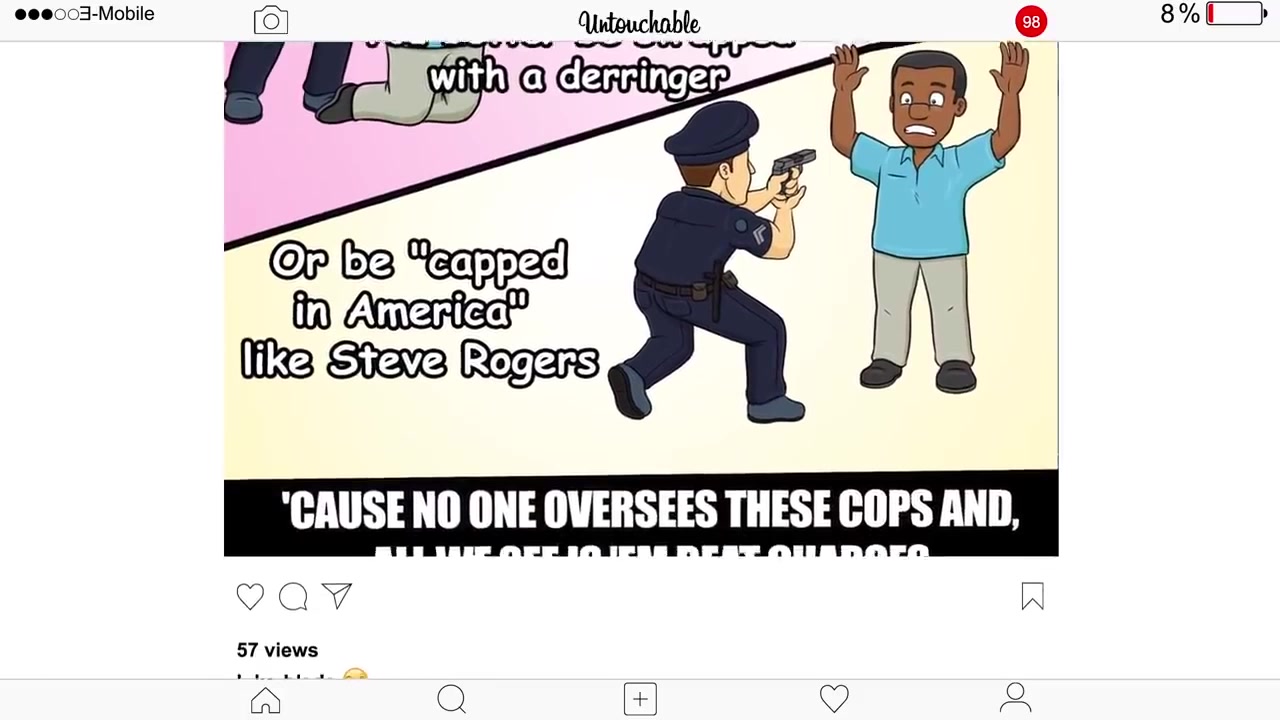
Task: Create new post with plus icon
Action: 640,699
